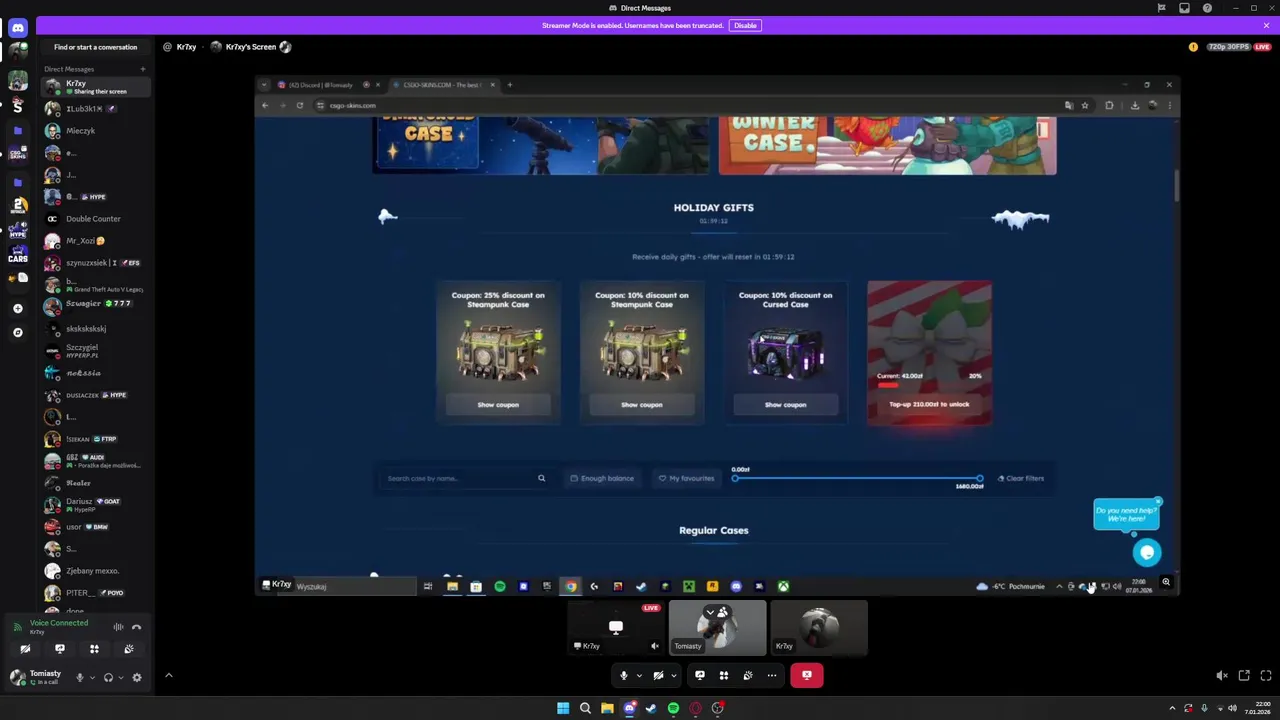1280x720 pixels.
Task: Unmute the Kr7xy stream audio icon
Action: (655, 646)
